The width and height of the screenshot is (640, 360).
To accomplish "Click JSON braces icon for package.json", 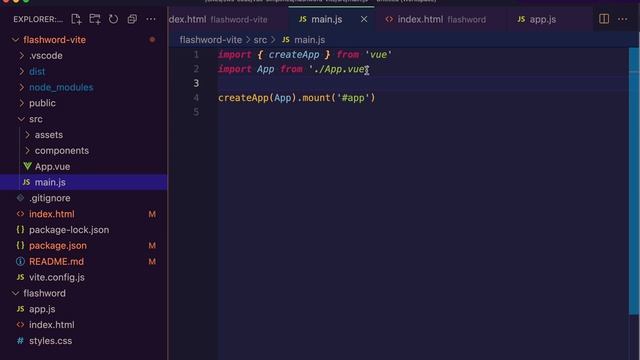I will (20, 246).
